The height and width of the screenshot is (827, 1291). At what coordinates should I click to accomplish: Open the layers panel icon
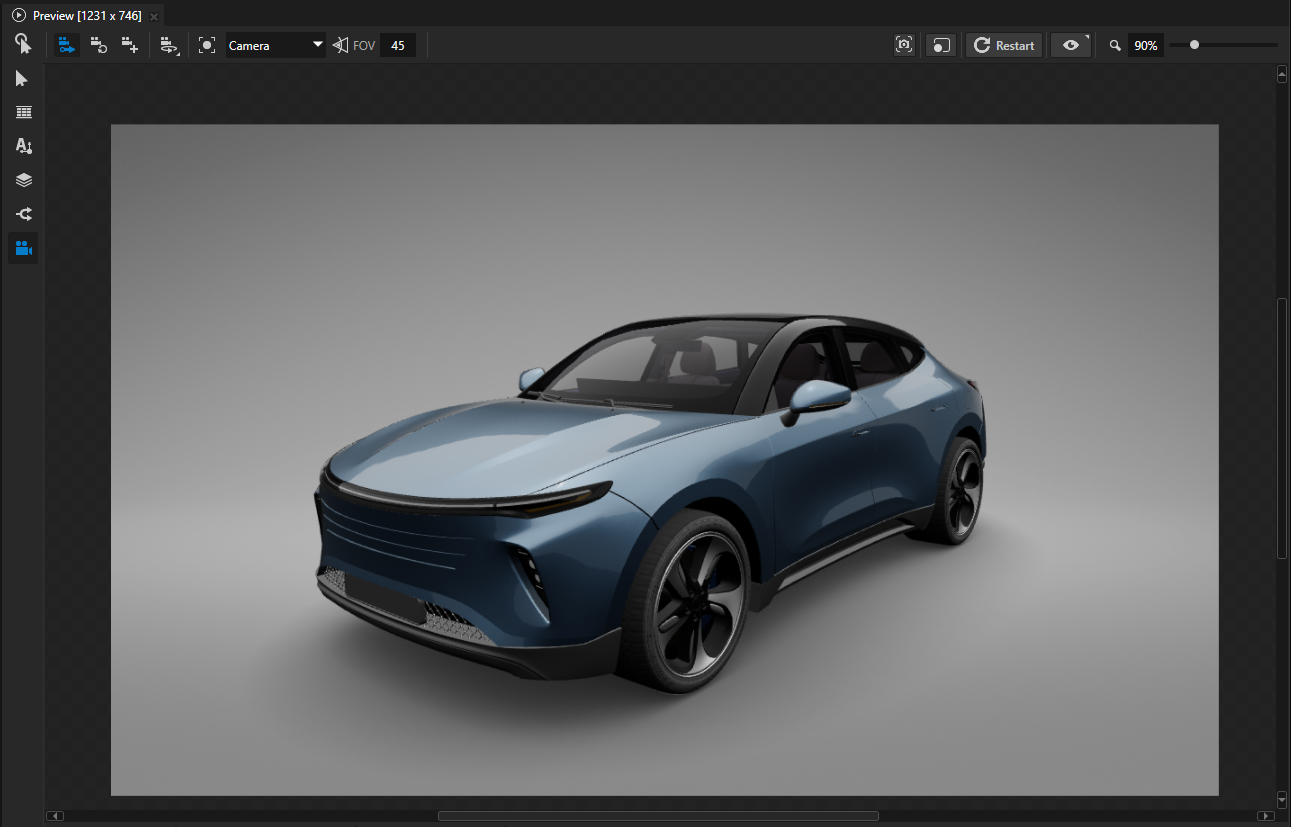click(23, 180)
